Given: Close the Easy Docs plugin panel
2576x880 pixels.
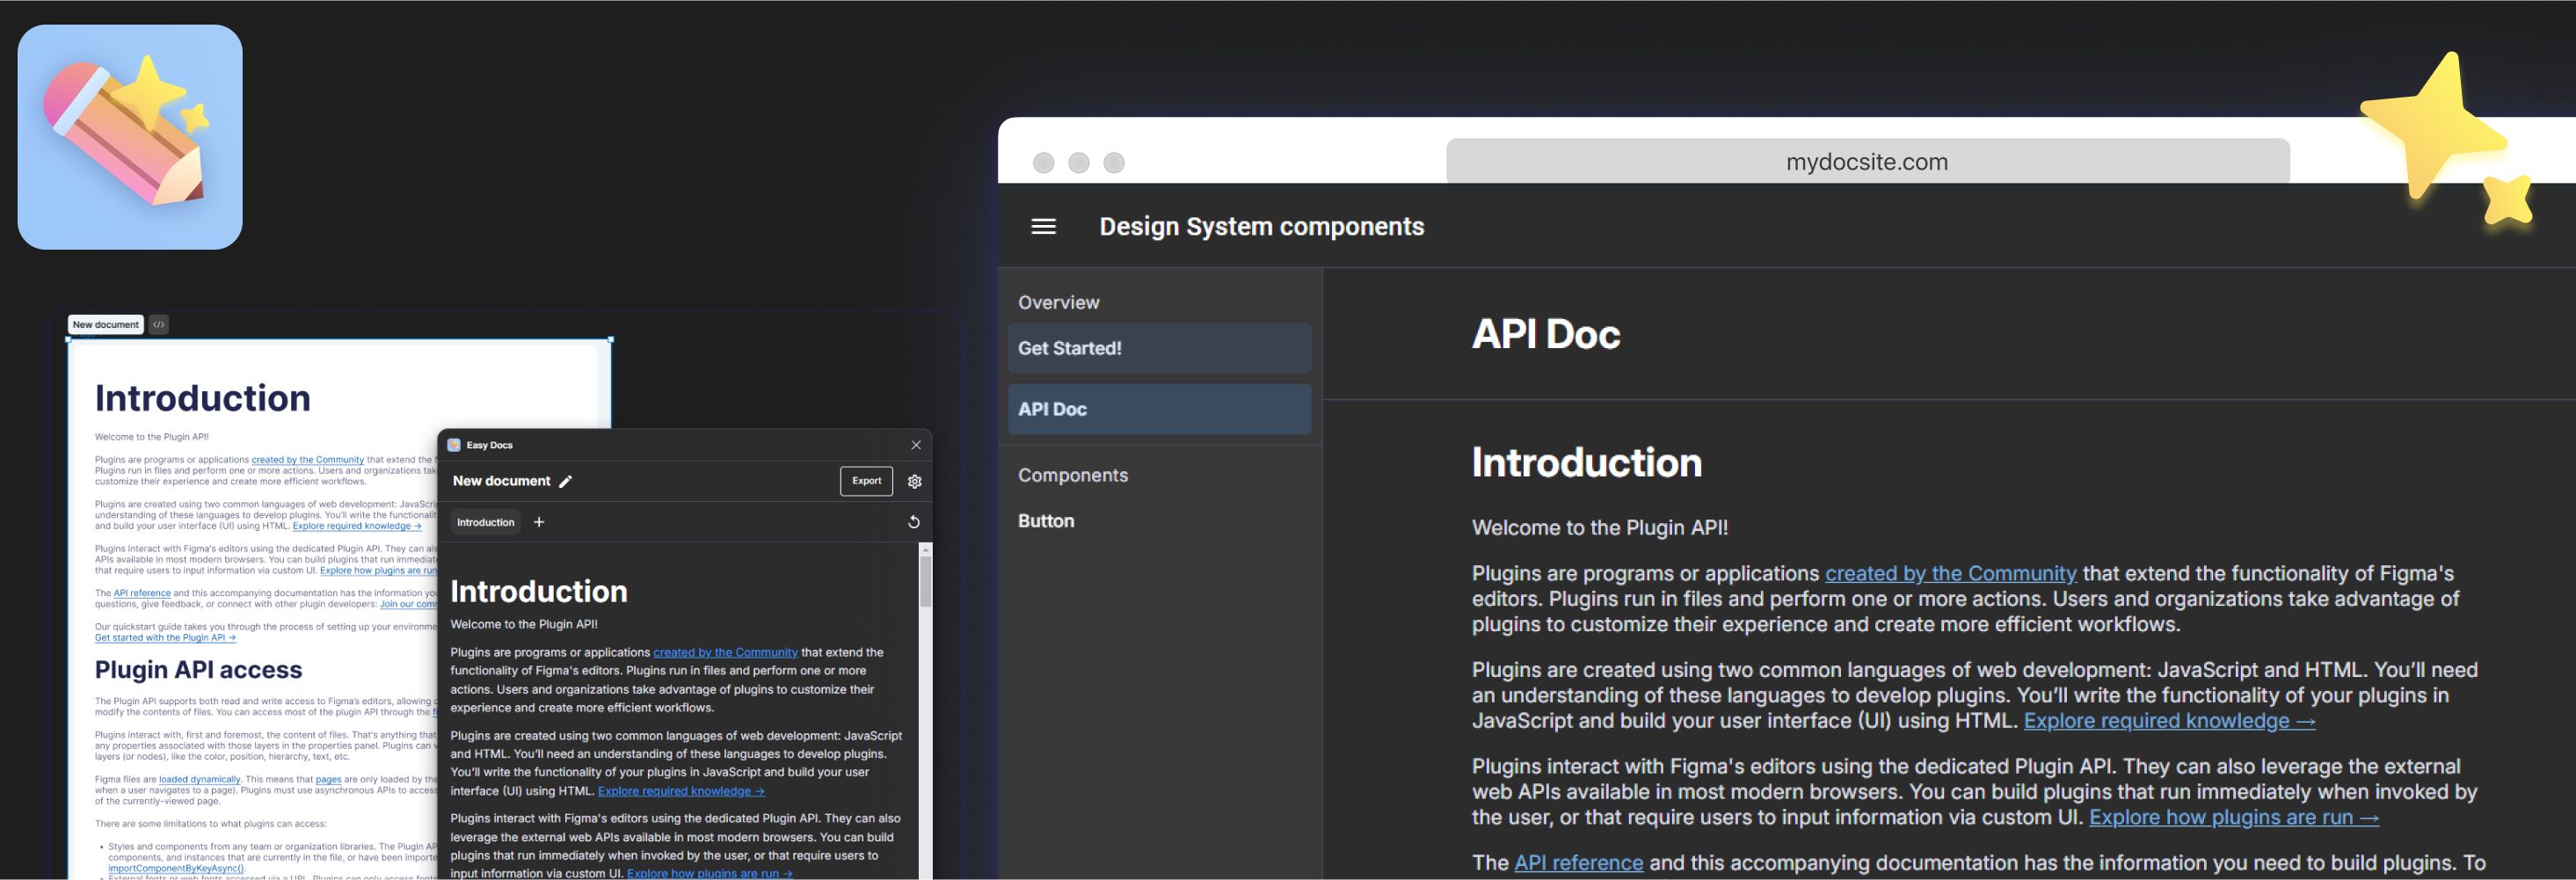Looking at the screenshot, I should click(x=915, y=444).
